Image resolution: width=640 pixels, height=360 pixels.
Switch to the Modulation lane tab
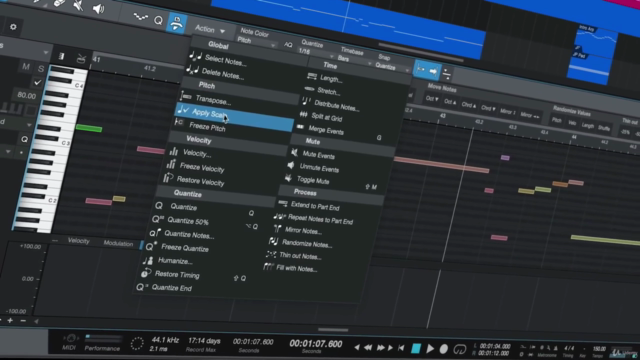click(118, 243)
